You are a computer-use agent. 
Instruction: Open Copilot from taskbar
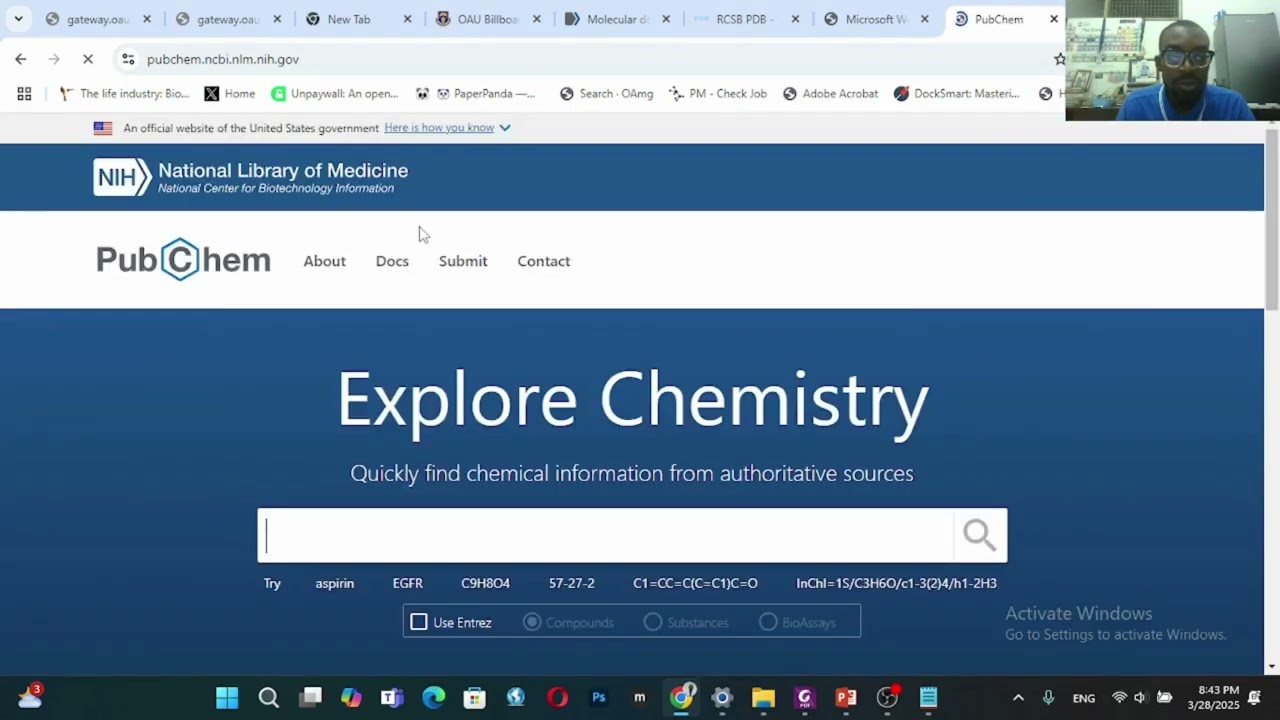tap(351, 697)
